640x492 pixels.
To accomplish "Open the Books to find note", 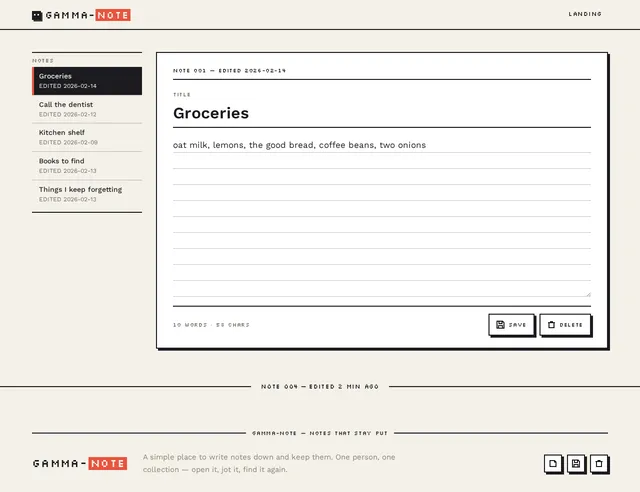I will pos(87,165).
